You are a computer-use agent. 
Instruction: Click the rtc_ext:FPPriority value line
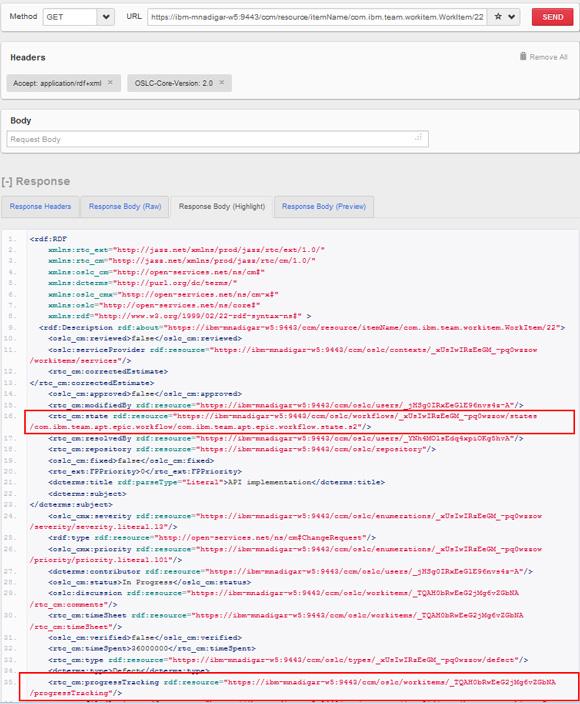point(145,471)
